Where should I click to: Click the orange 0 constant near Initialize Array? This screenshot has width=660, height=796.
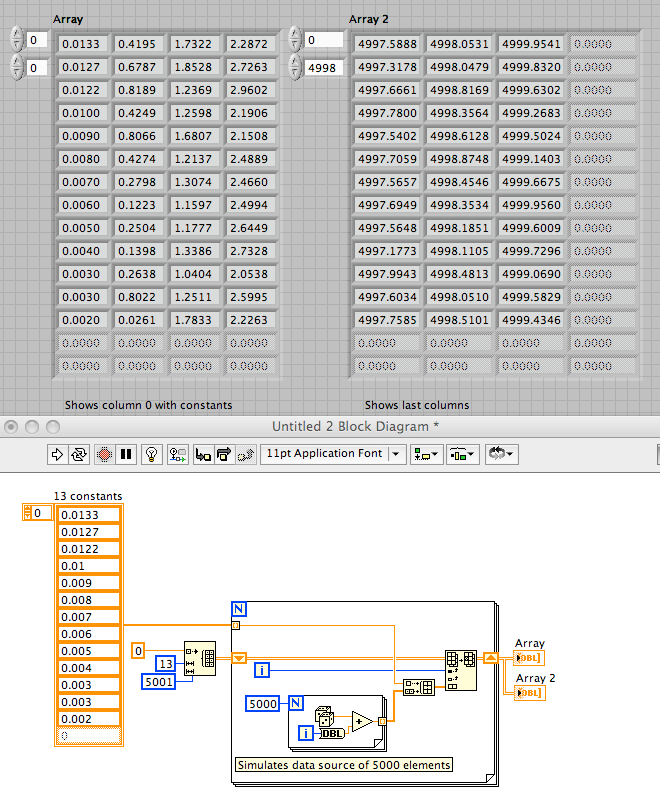138,651
